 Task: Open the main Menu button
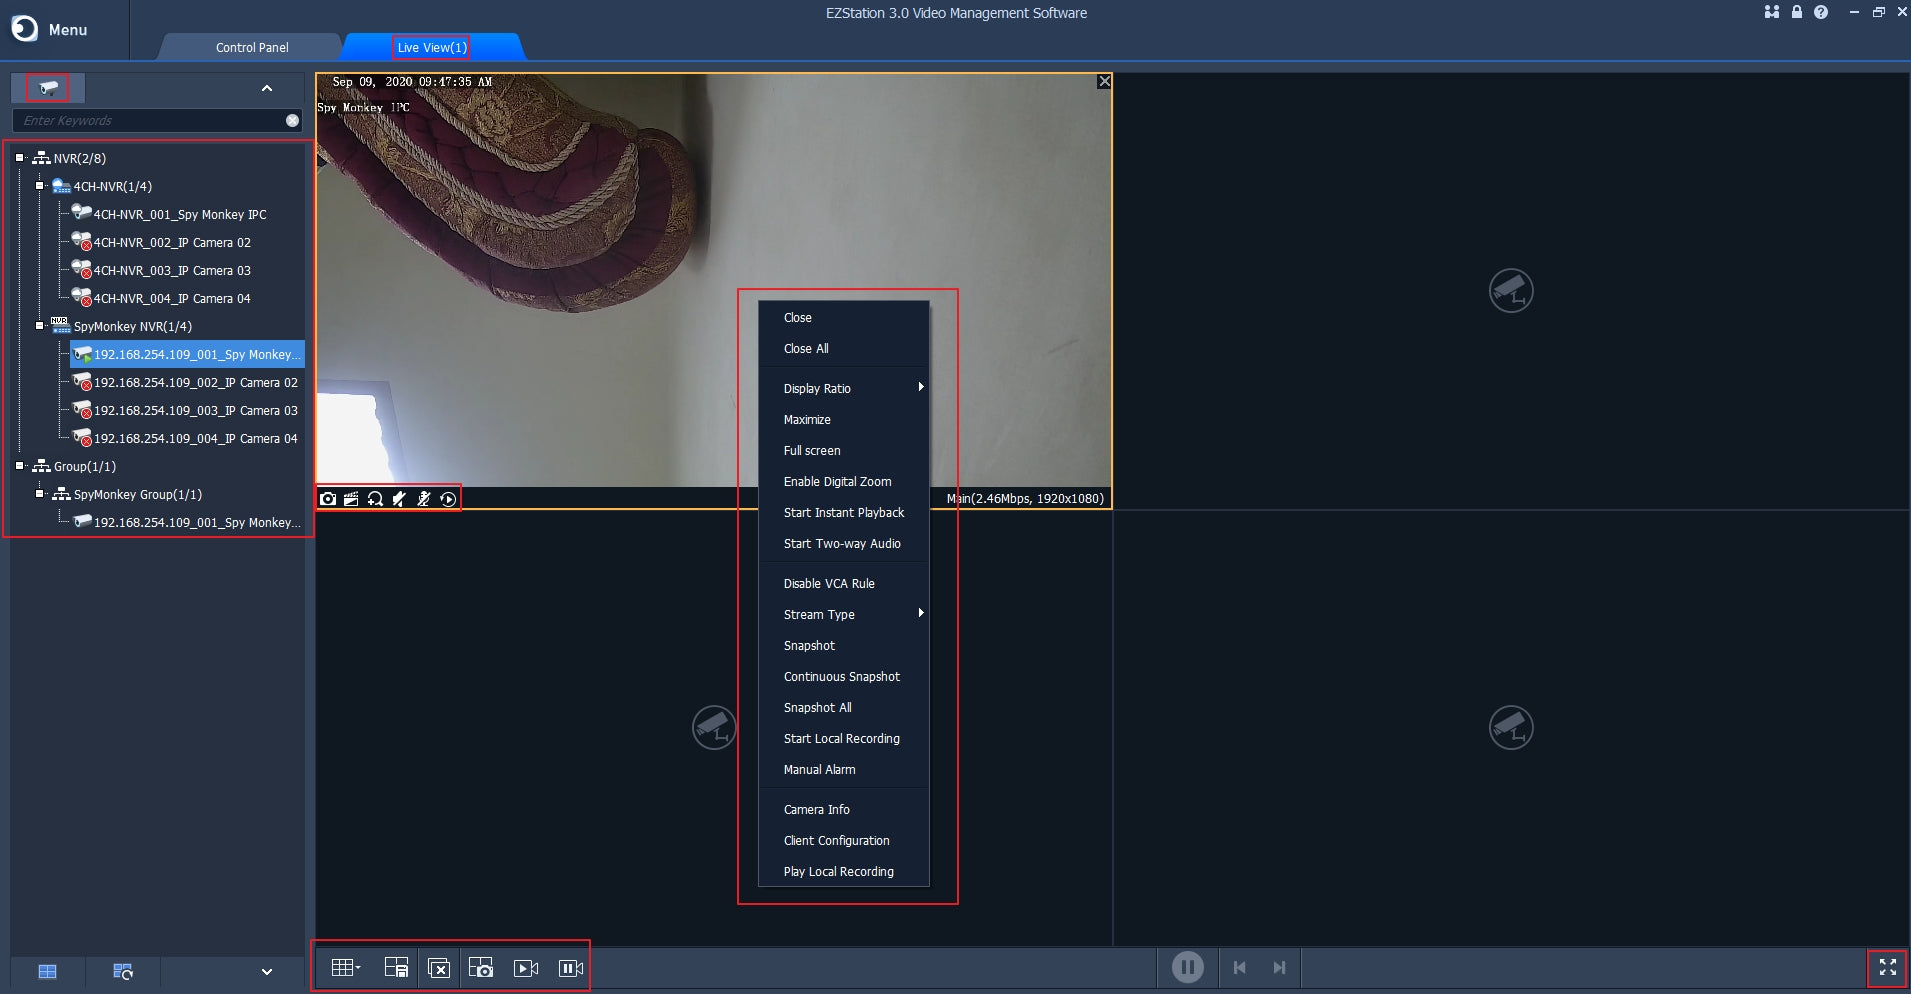coord(50,29)
